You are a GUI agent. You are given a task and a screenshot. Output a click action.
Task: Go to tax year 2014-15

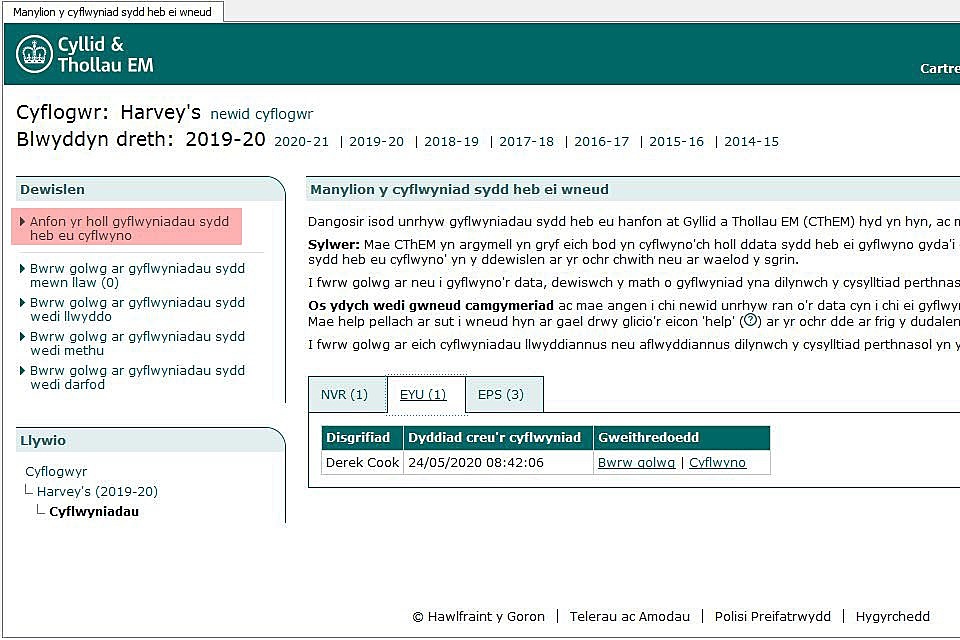(751, 142)
